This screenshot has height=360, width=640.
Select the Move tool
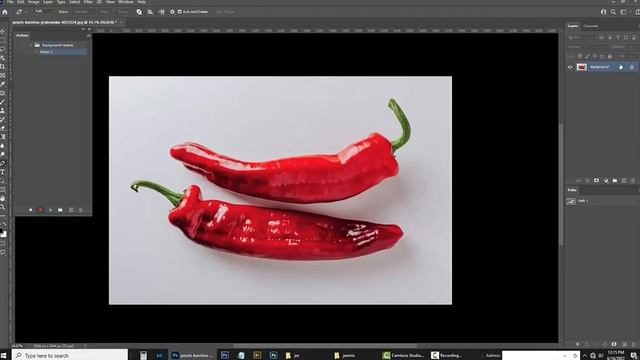(x=3, y=31)
